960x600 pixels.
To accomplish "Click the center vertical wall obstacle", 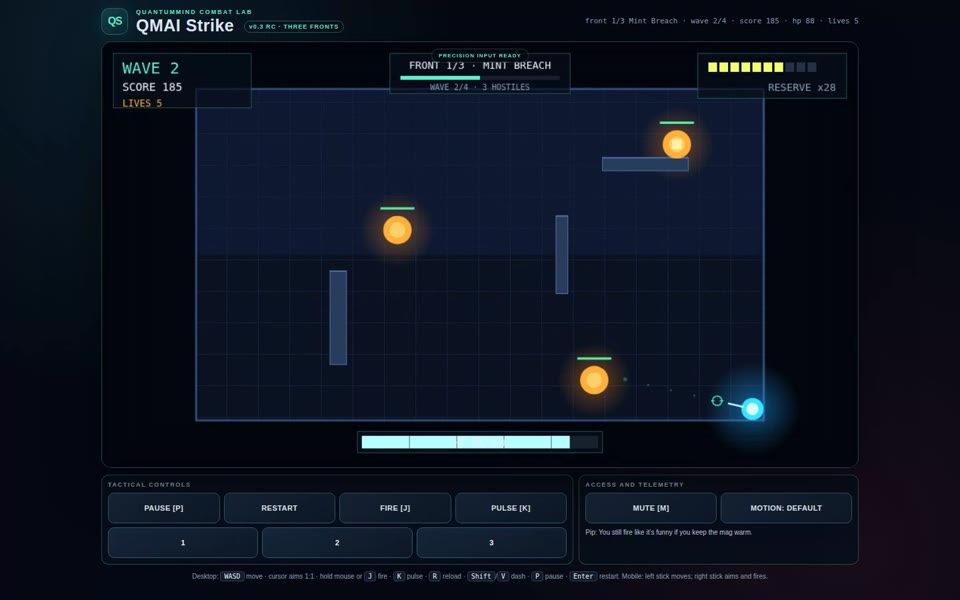I will click(x=561, y=255).
